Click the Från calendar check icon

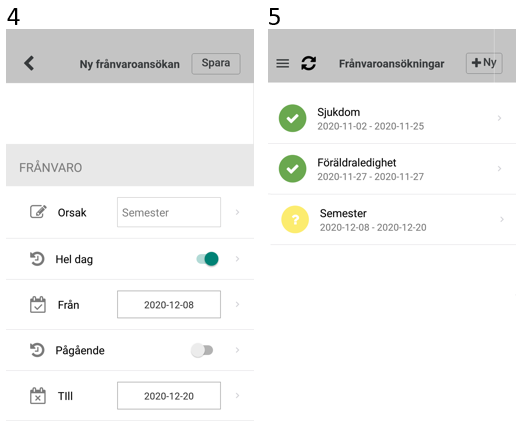pos(38,305)
